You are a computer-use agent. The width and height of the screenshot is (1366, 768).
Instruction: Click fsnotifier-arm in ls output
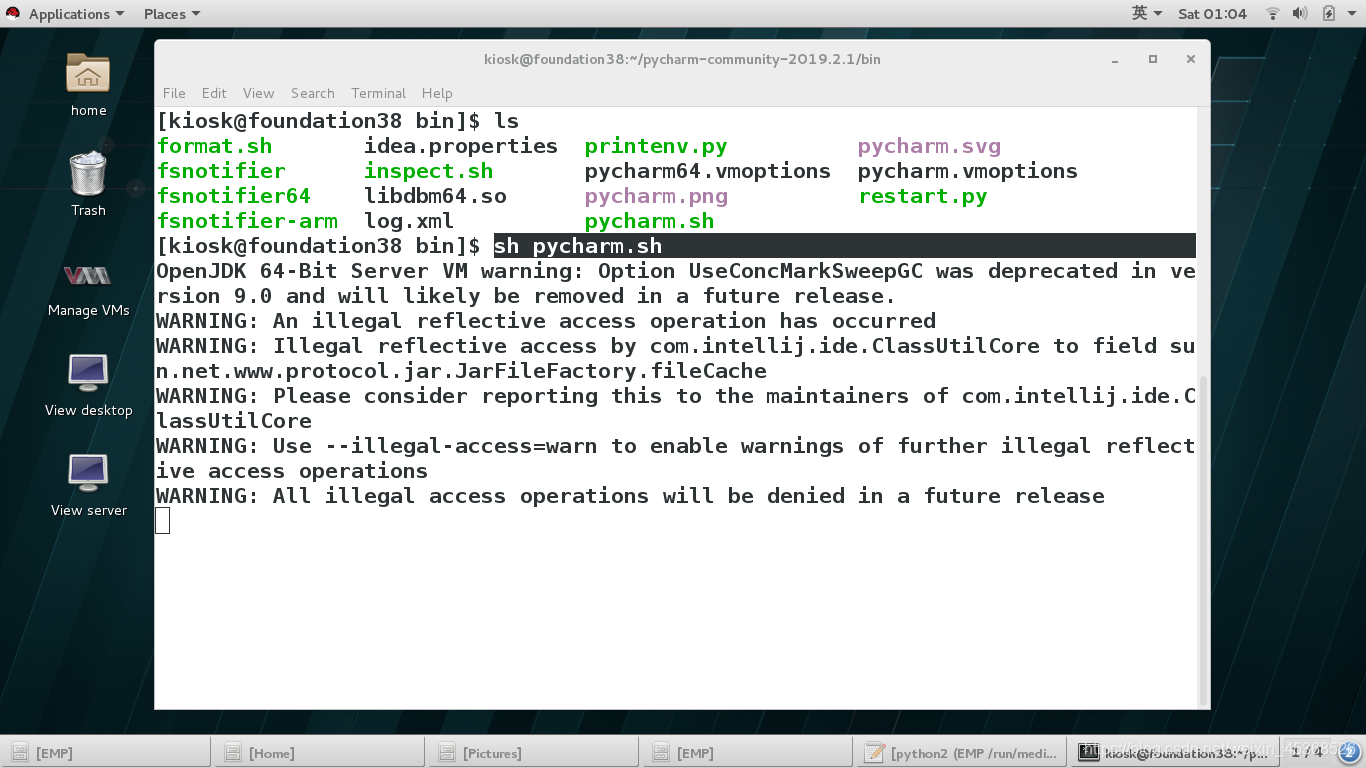click(x=247, y=221)
